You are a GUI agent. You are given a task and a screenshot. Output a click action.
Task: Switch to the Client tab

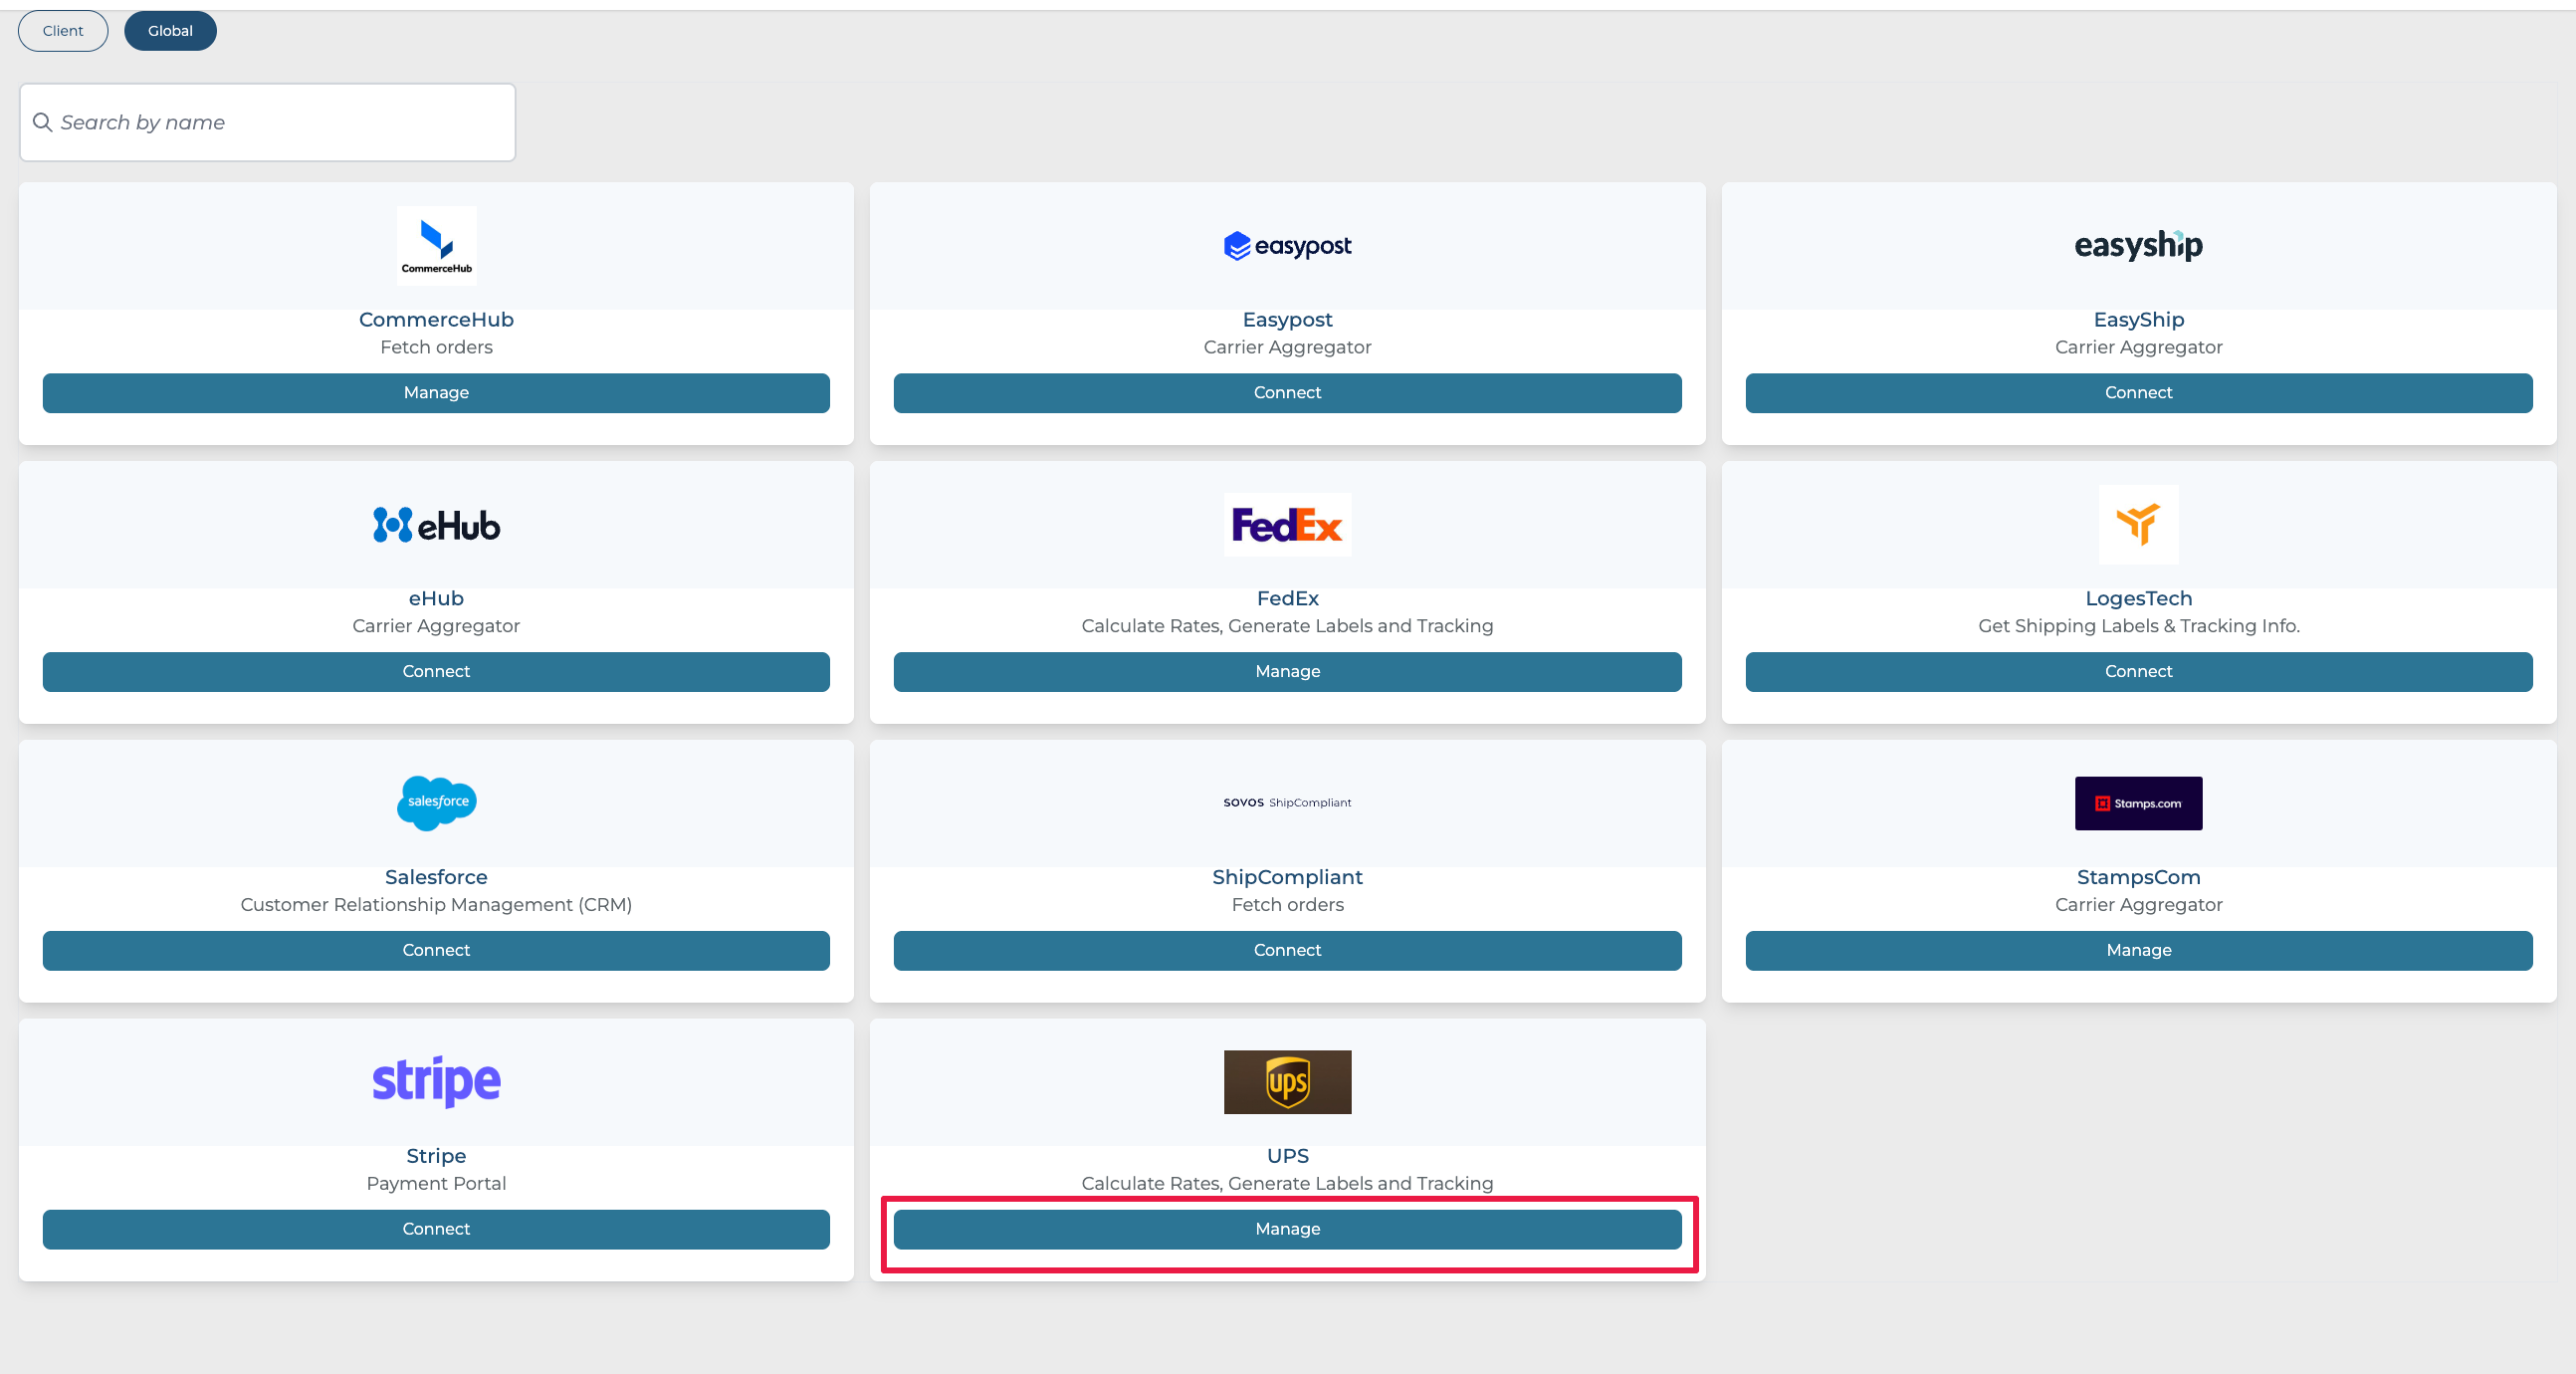[x=63, y=31]
